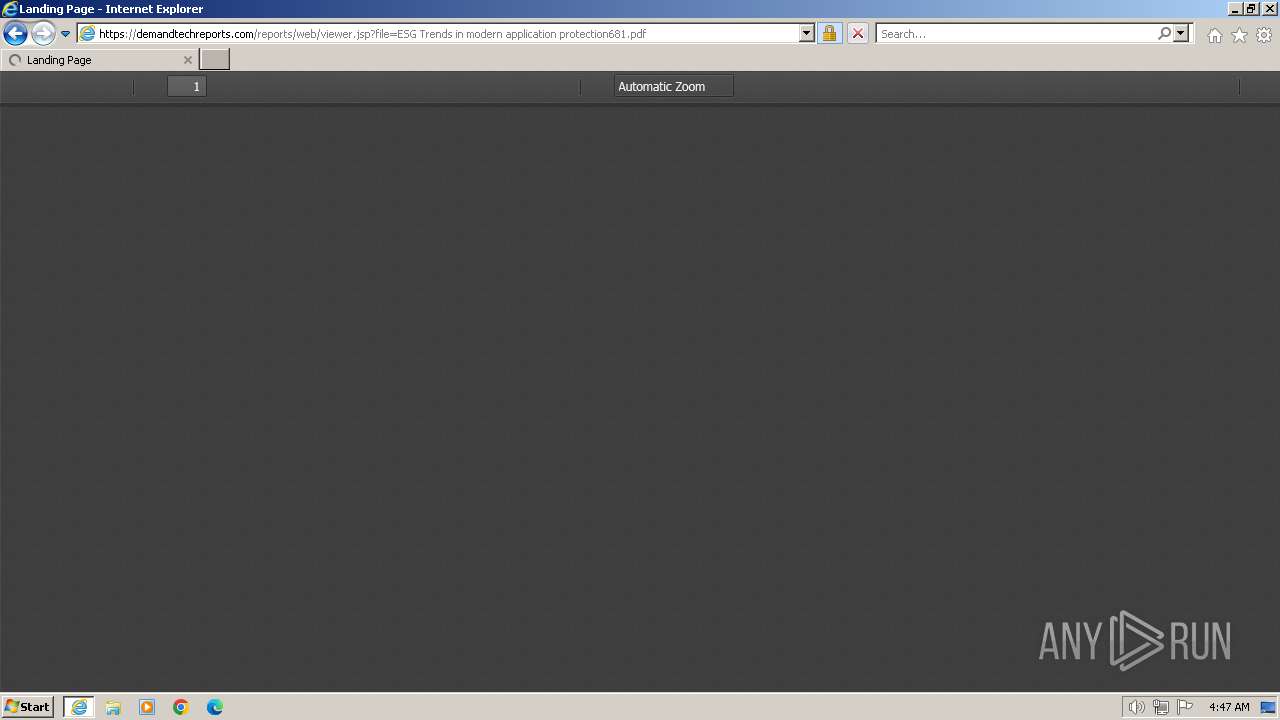Click the site identity icon in address bar

coord(87,34)
